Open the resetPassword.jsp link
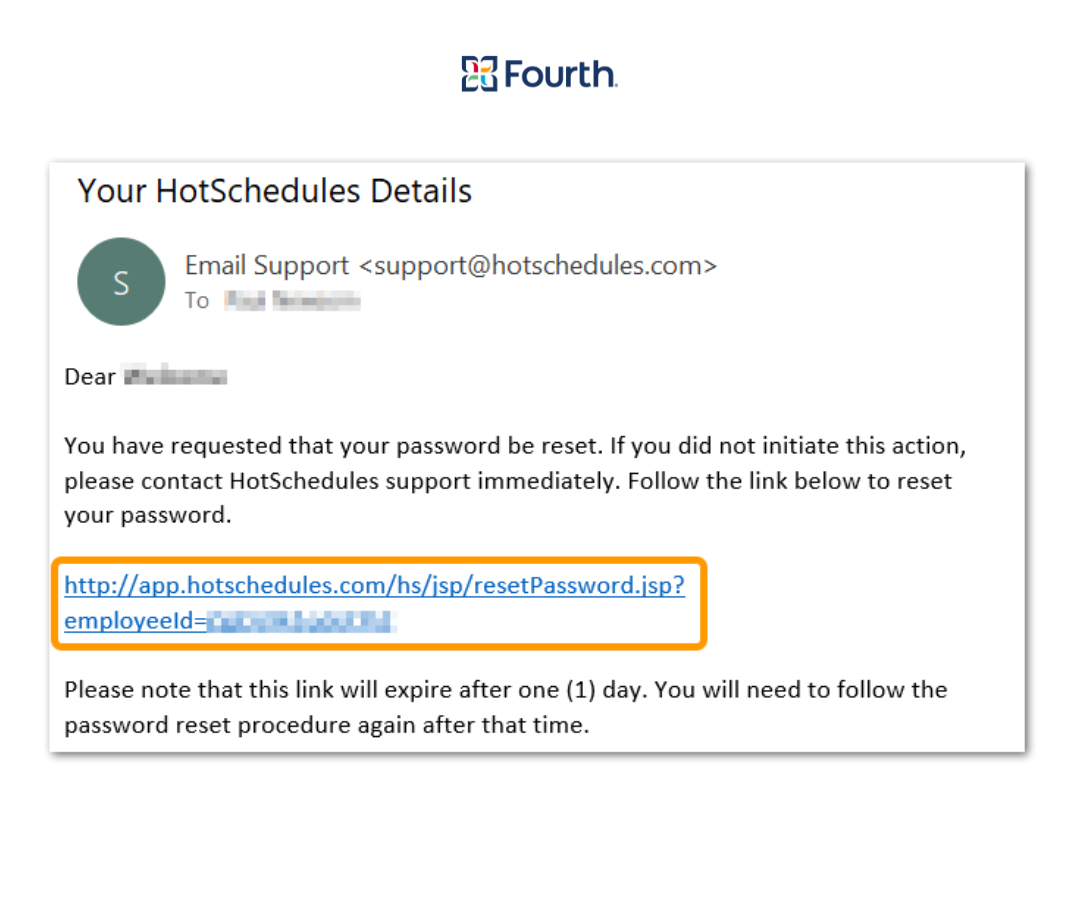The height and width of the screenshot is (920, 1080). click(x=375, y=585)
